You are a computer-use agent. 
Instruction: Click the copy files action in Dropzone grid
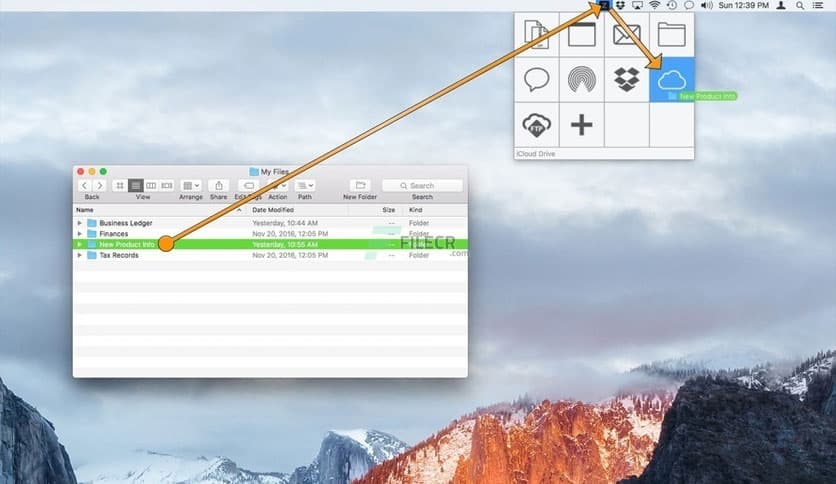(x=536, y=35)
